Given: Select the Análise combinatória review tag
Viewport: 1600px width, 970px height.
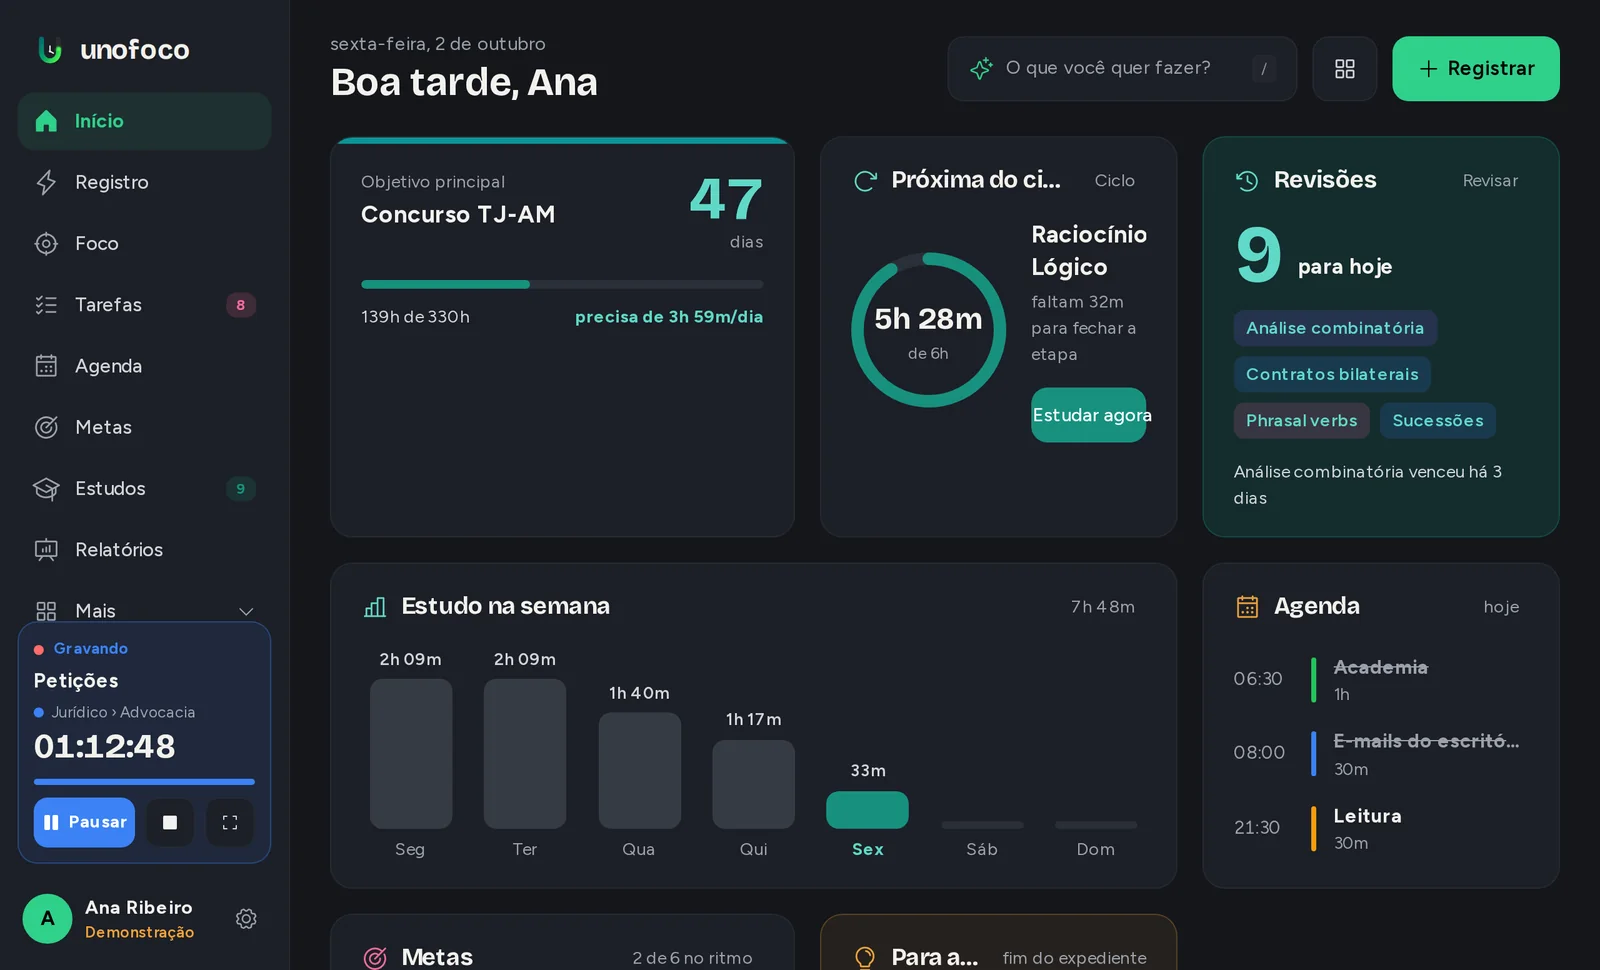Looking at the screenshot, I should 1335,328.
